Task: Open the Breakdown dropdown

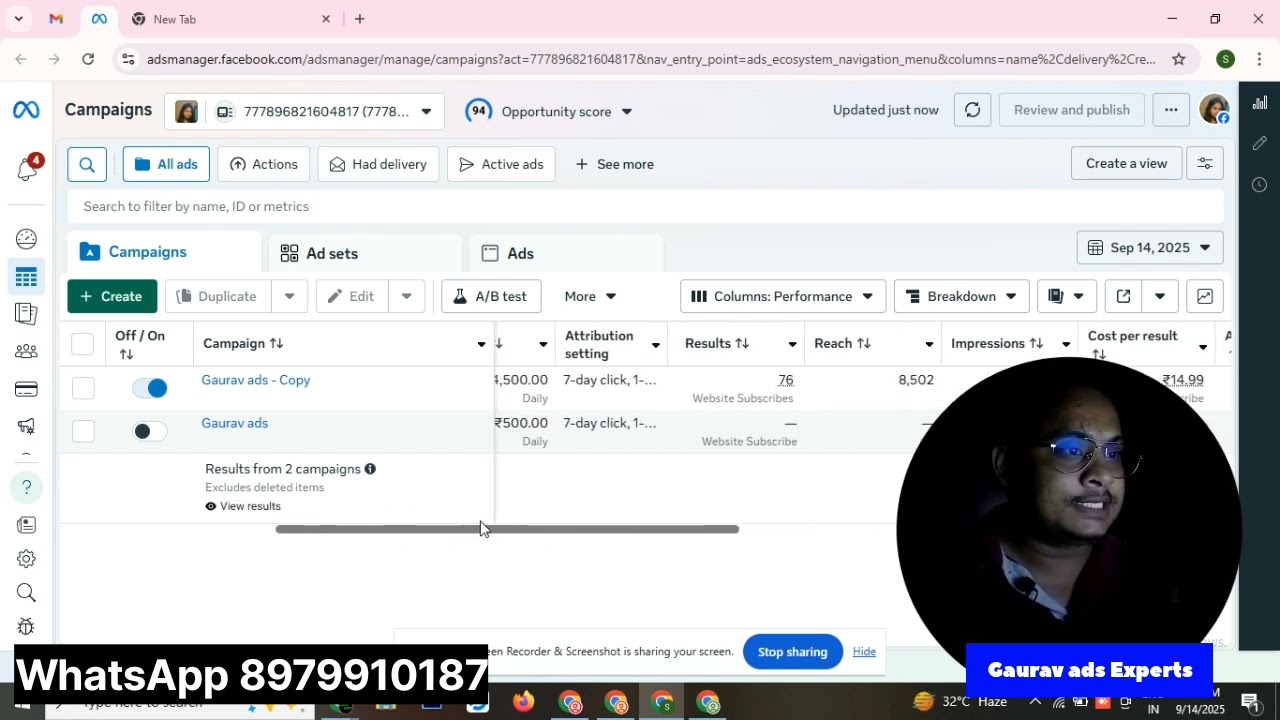Action: coord(961,296)
